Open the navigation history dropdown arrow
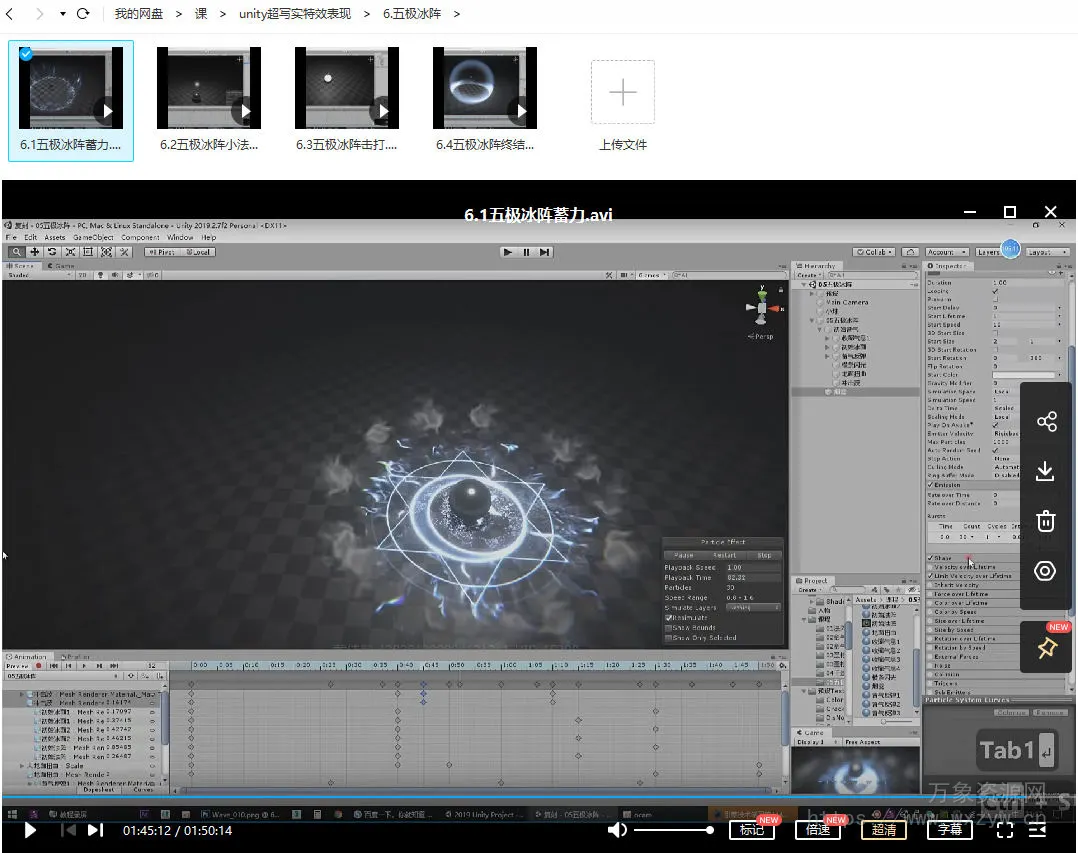The image size is (1078, 853). [x=62, y=14]
